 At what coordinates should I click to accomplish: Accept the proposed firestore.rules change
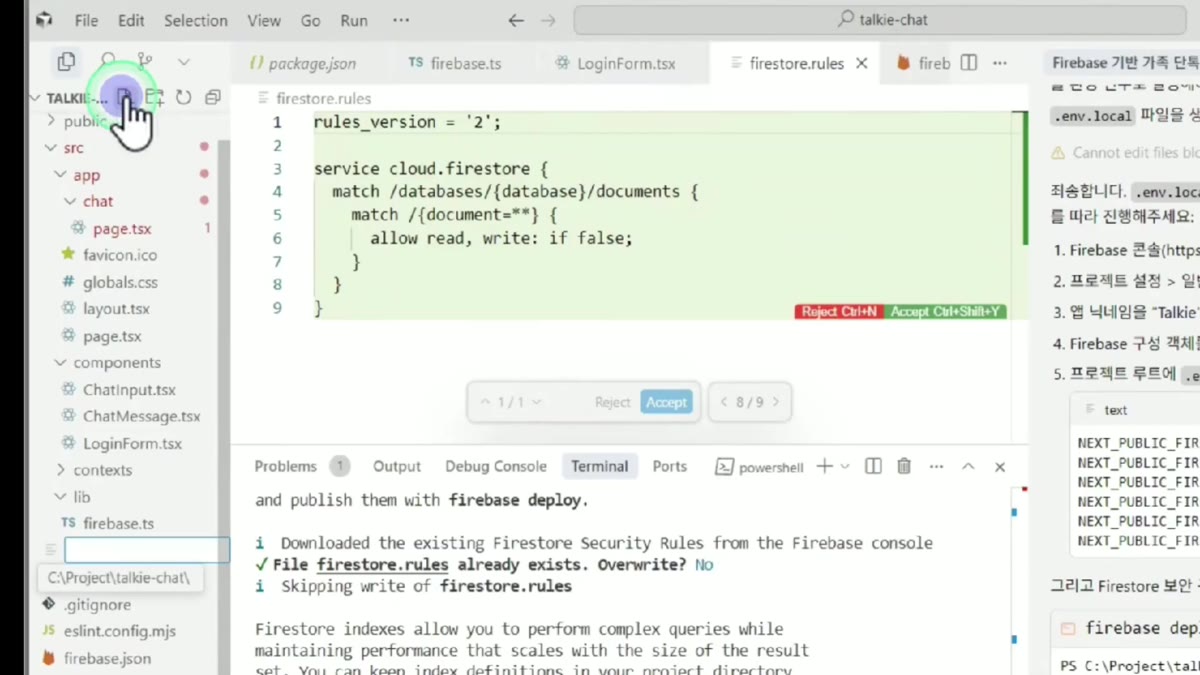(666, 402)
